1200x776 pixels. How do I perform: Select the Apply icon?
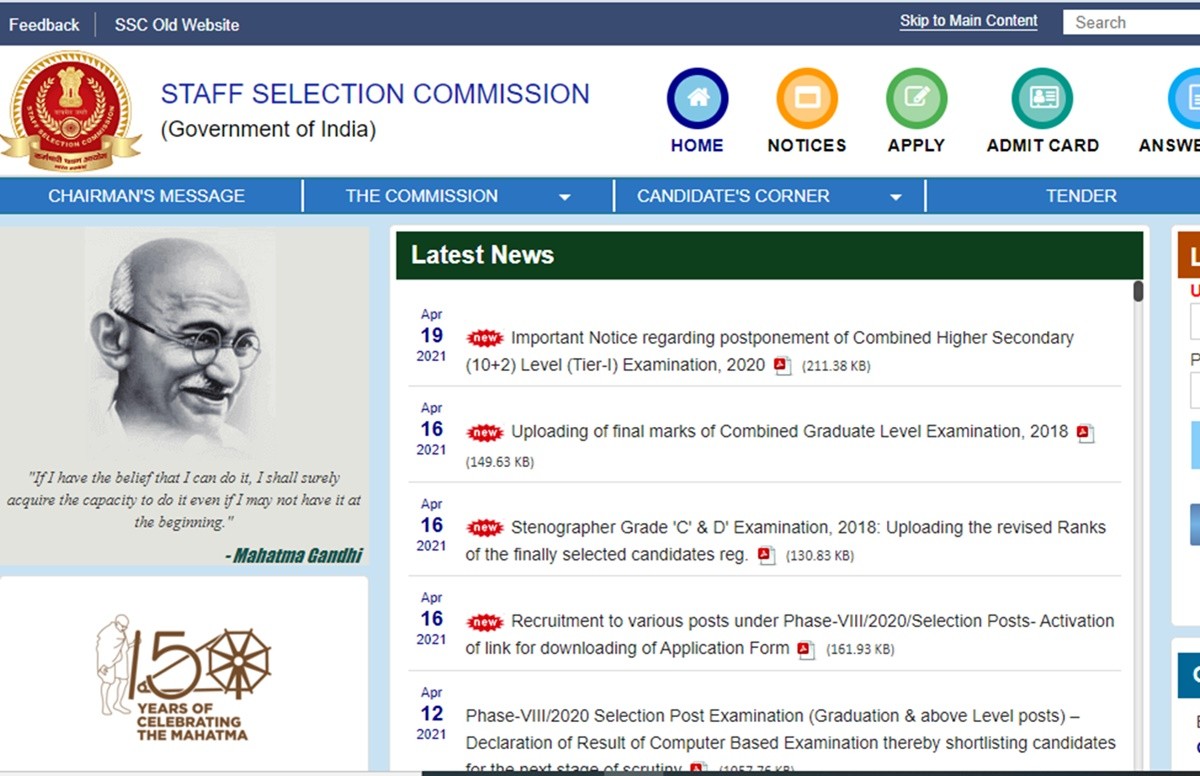point(916,98)
